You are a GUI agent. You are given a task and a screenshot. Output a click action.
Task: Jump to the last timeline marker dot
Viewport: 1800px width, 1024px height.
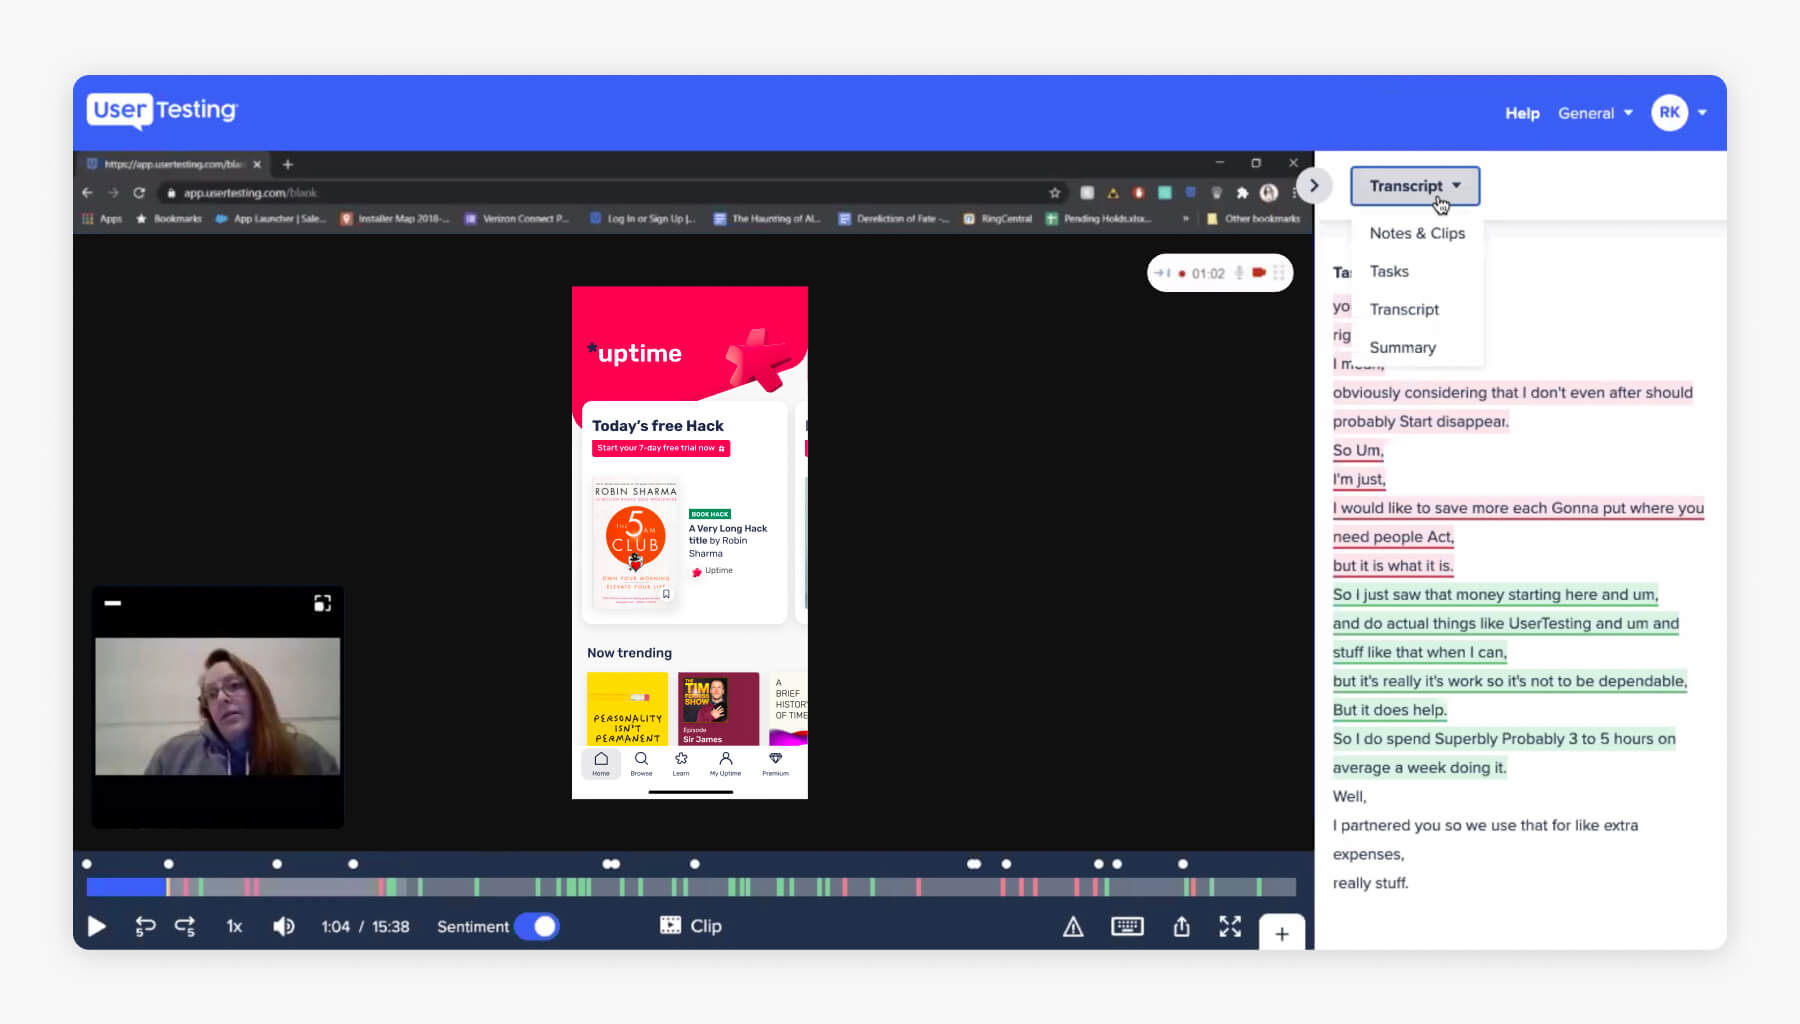point(1183,864)
